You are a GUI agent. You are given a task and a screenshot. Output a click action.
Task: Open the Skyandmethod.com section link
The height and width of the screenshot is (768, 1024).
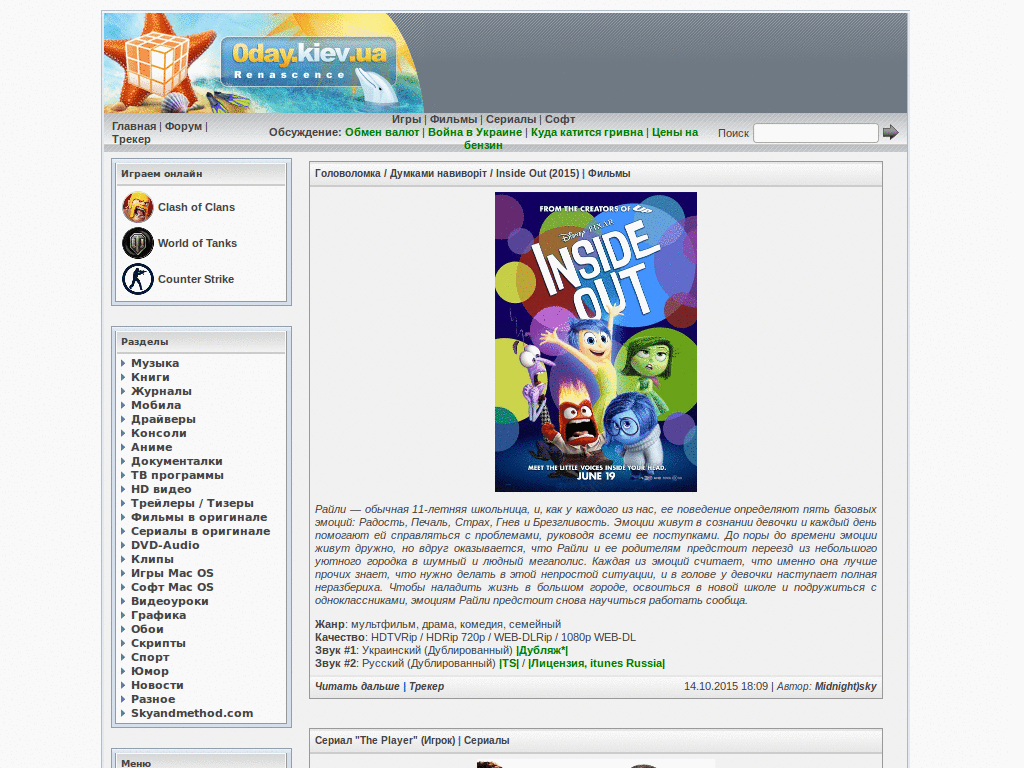pyautogui.click(x=192, y=714)
